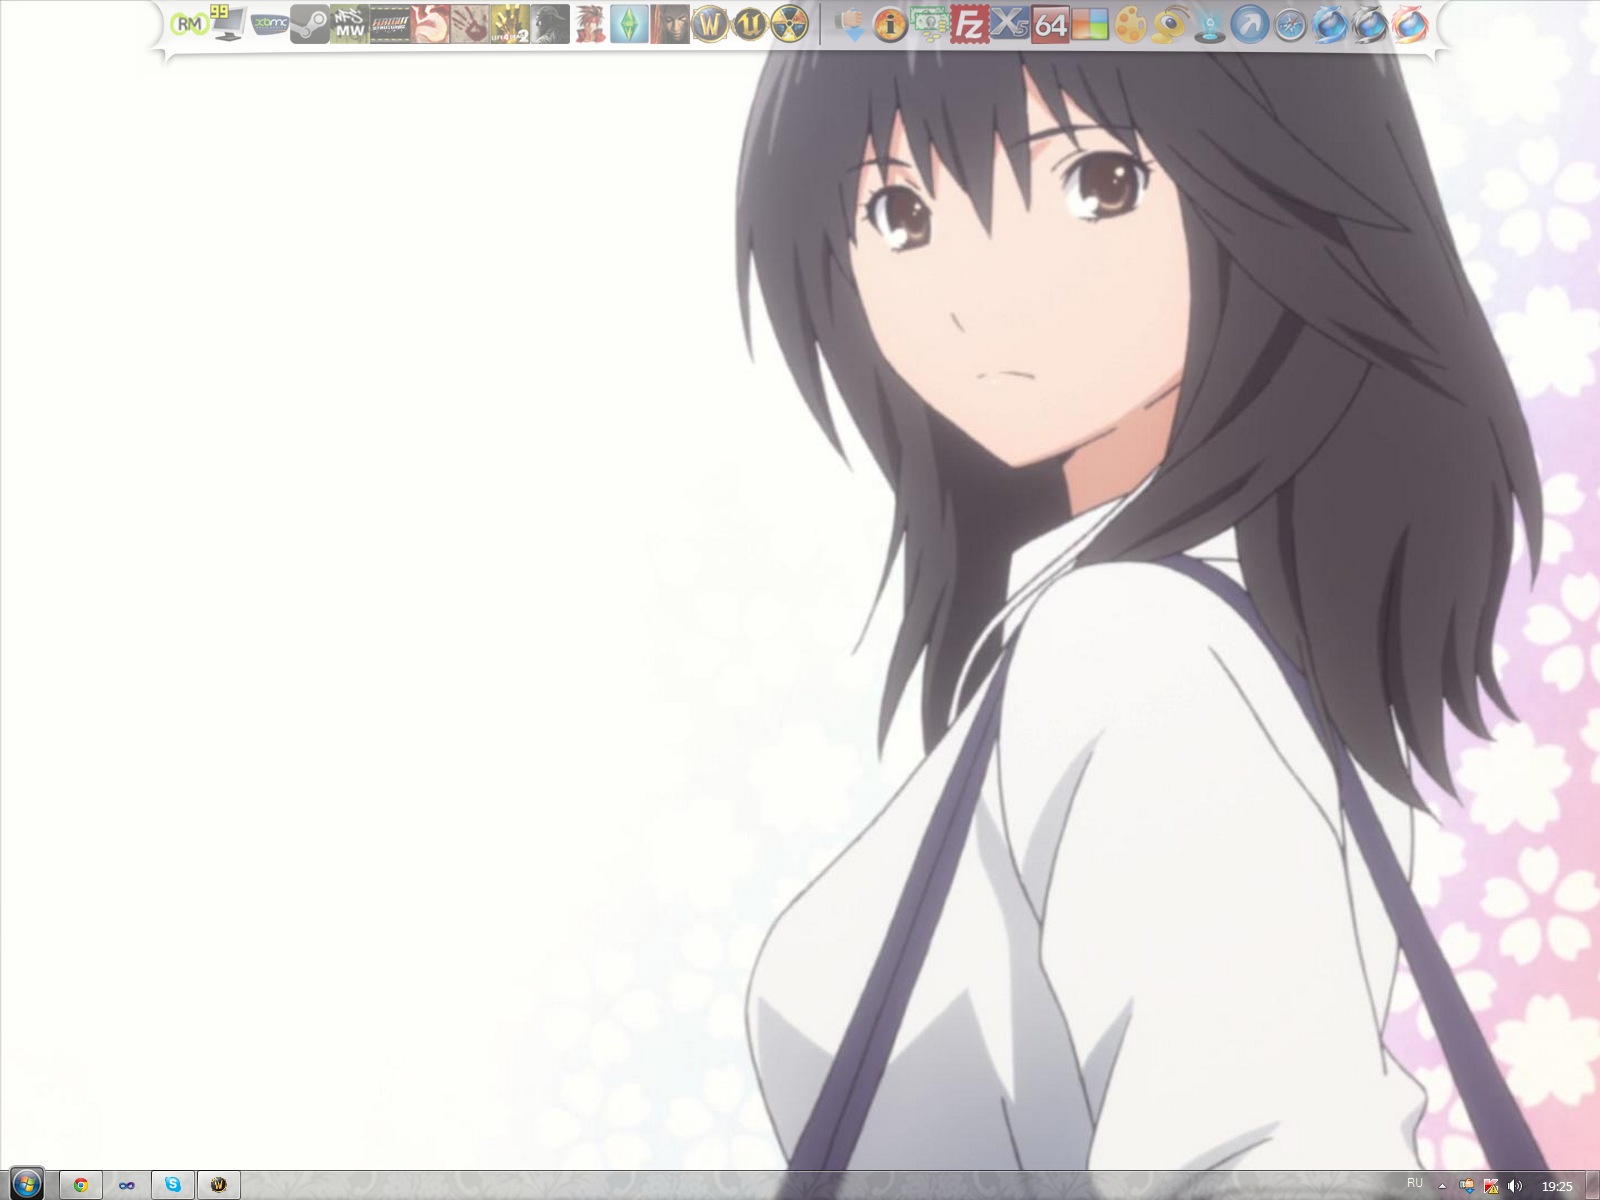Open Google Chrome from taskbar

pyautogui.click(x=81, y=1185)
